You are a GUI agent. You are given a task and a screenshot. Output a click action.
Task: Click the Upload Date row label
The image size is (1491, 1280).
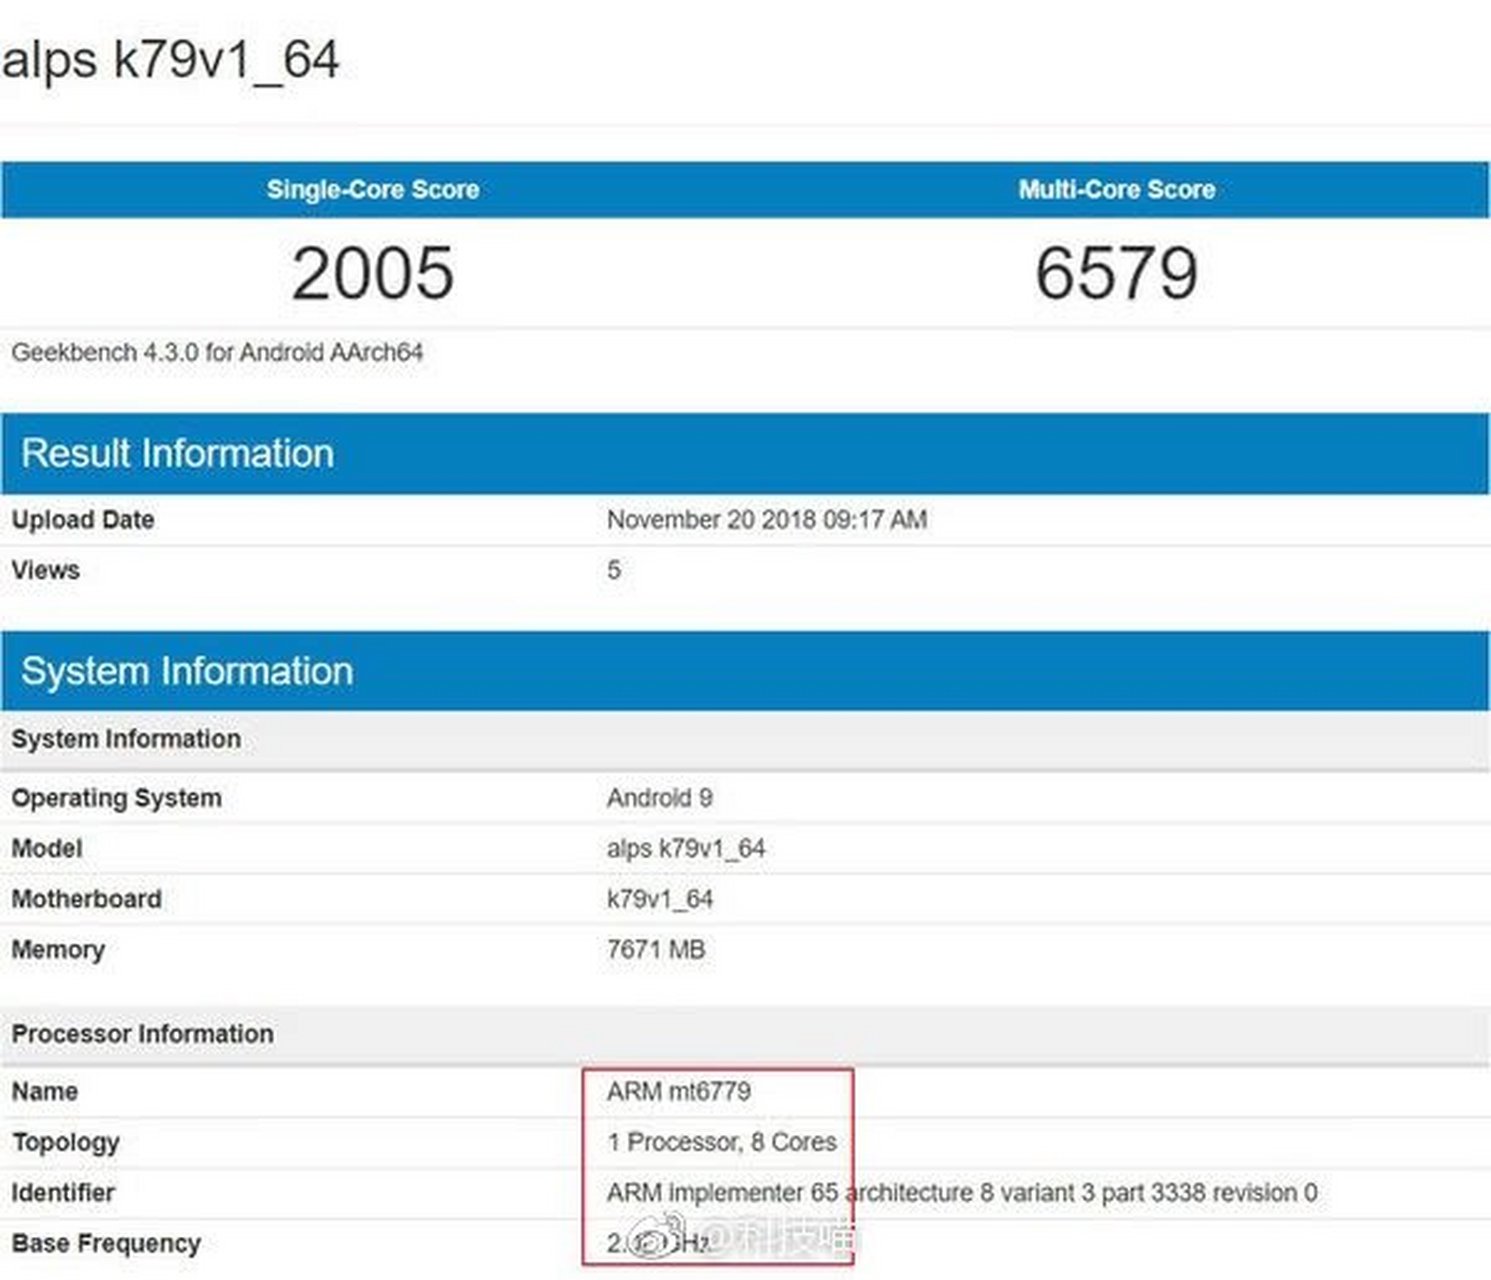tap(83, 520)
